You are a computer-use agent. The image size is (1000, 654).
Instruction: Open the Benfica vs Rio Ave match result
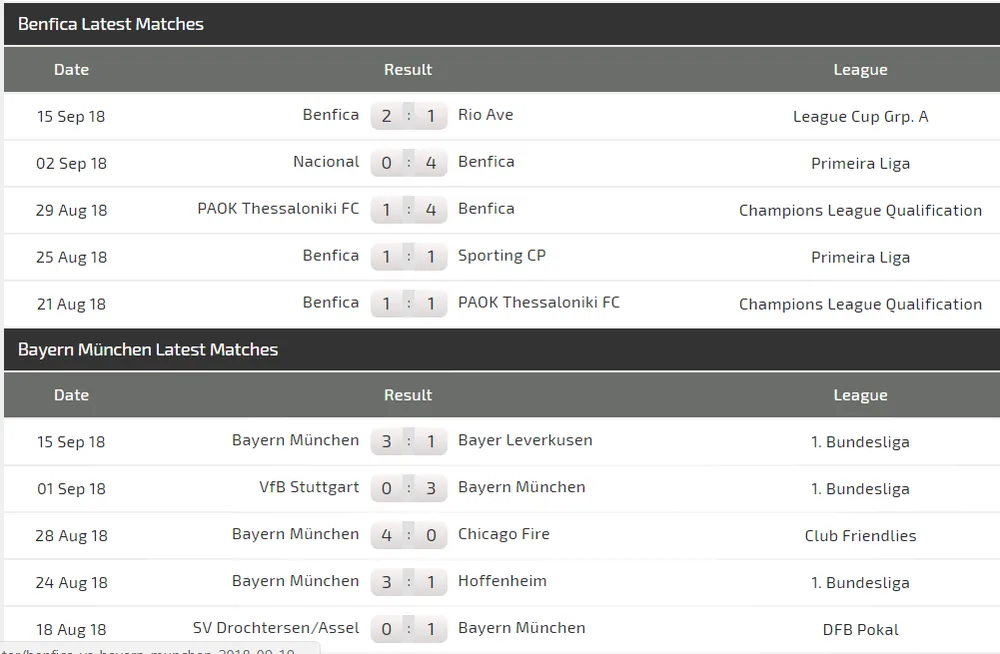pyautogui.click(x=408, y=115)
